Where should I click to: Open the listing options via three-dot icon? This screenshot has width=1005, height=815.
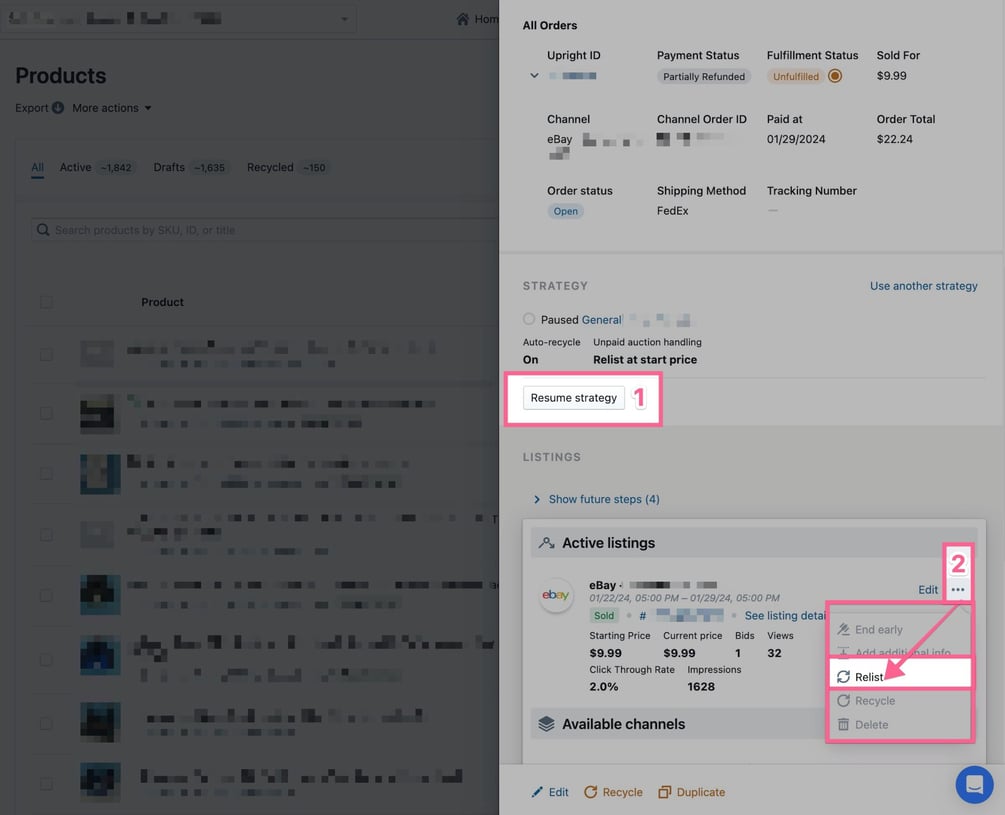[958, 589]
